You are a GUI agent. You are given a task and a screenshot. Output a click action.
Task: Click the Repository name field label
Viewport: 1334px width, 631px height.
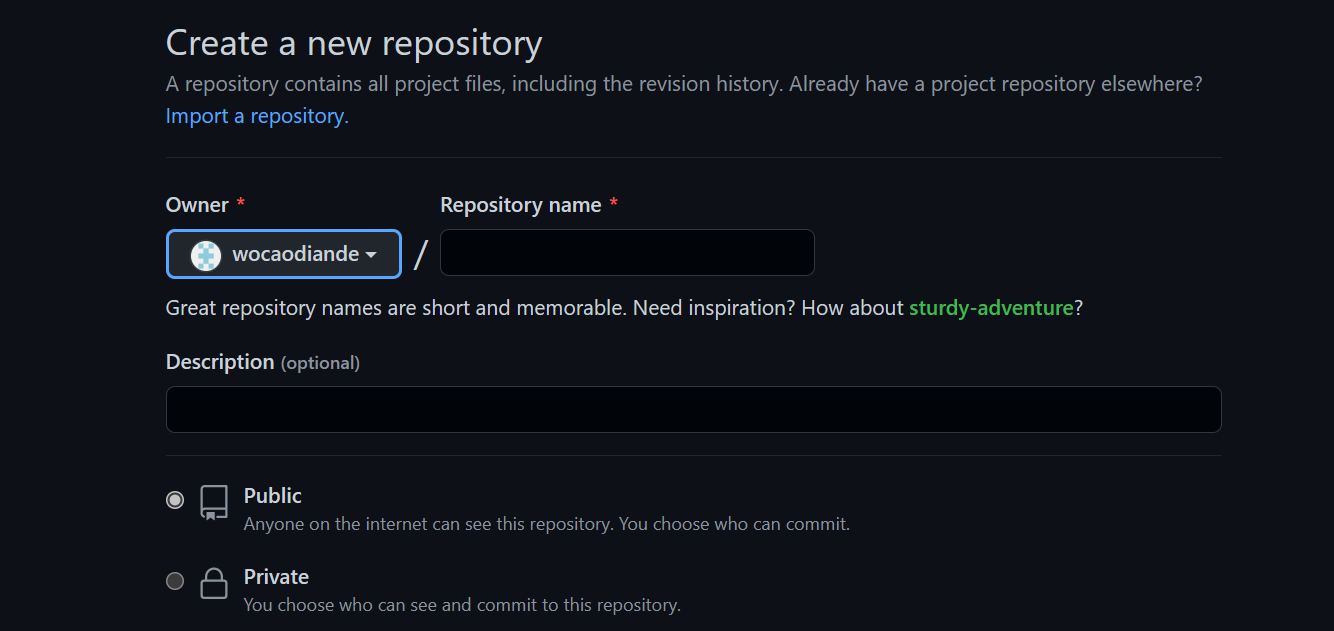(520, 205)
